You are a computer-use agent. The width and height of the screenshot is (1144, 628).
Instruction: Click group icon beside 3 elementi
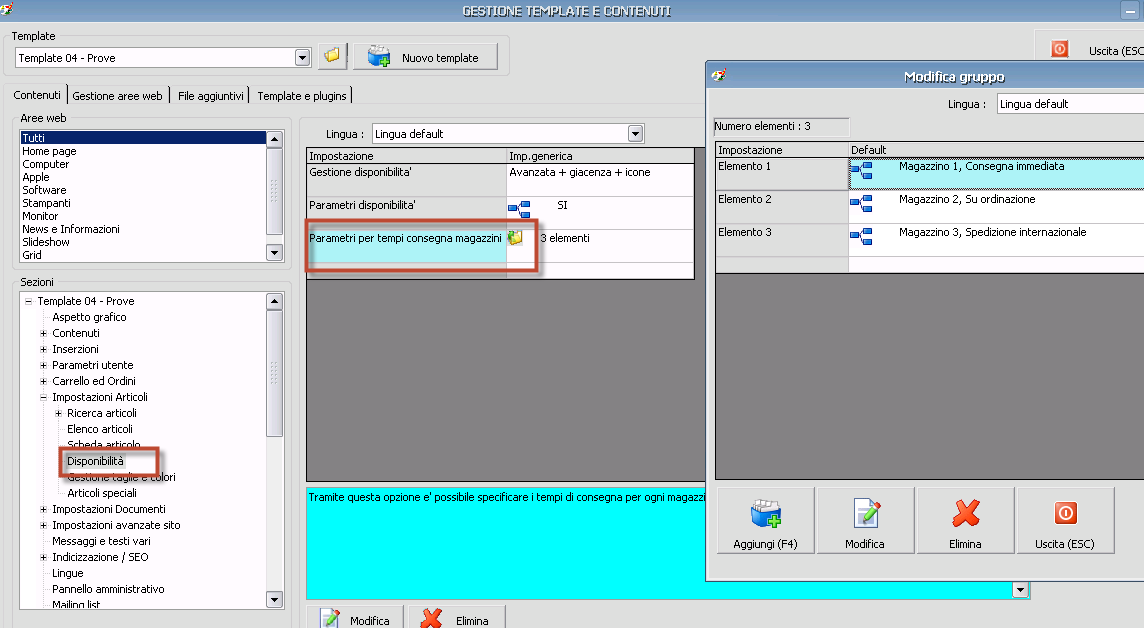coord(515,237)
